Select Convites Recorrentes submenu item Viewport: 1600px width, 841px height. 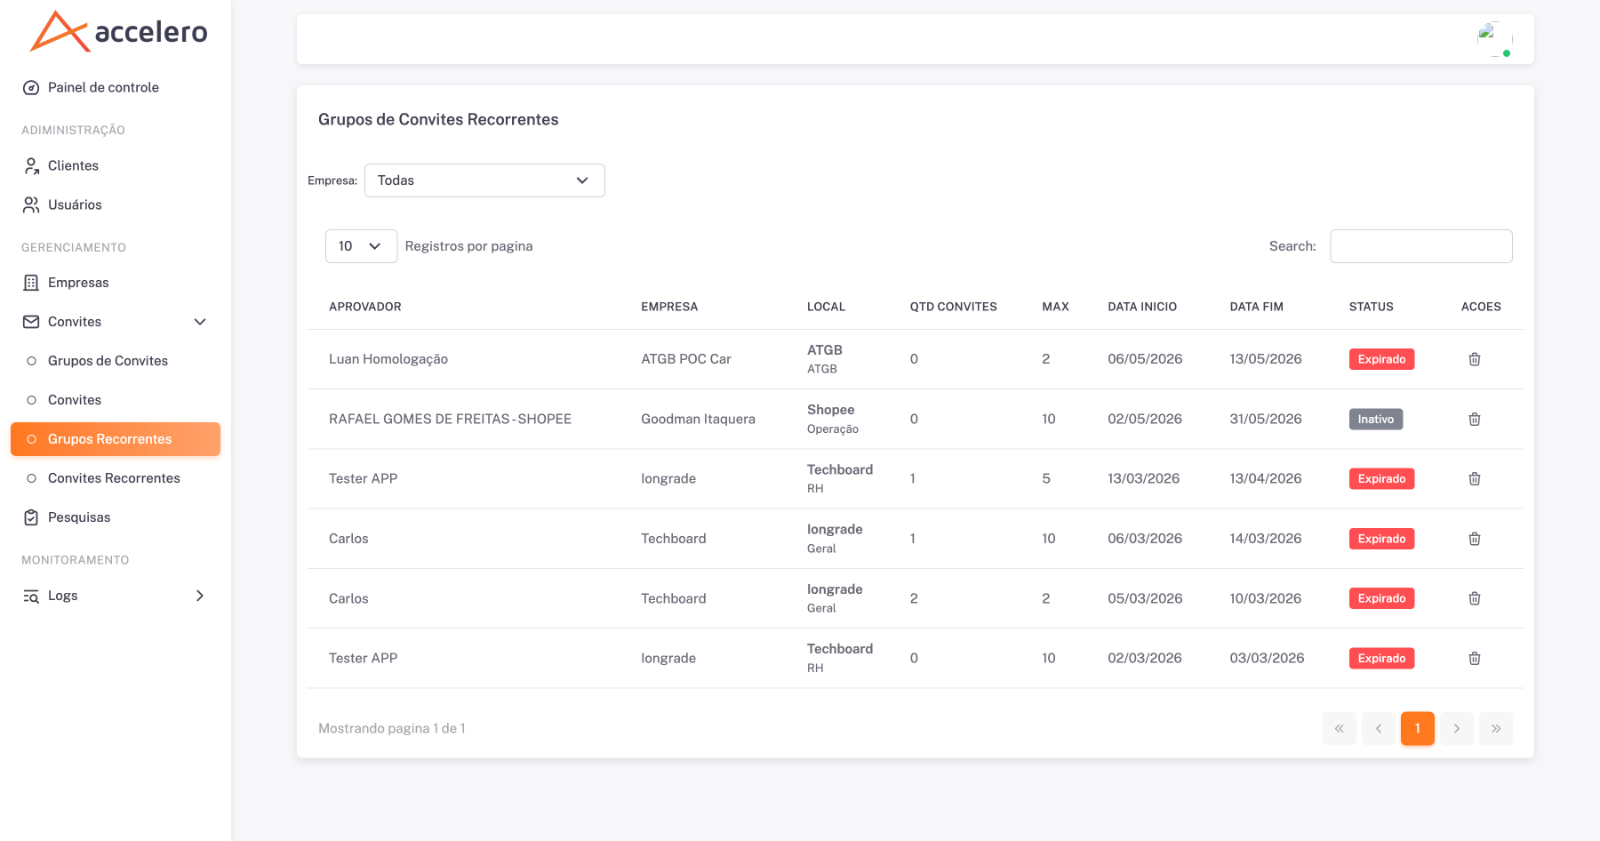[114, 478]
